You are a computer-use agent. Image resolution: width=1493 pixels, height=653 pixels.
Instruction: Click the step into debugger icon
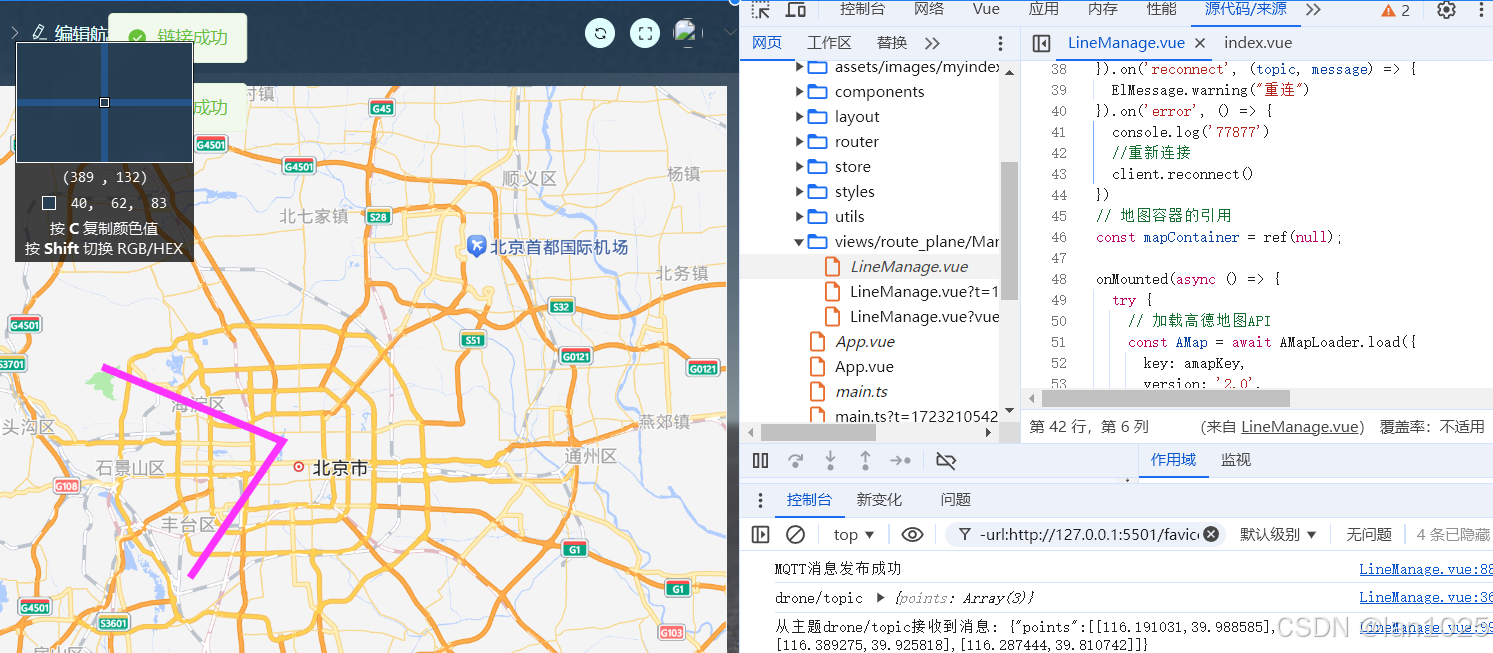[x=830, y=460]
